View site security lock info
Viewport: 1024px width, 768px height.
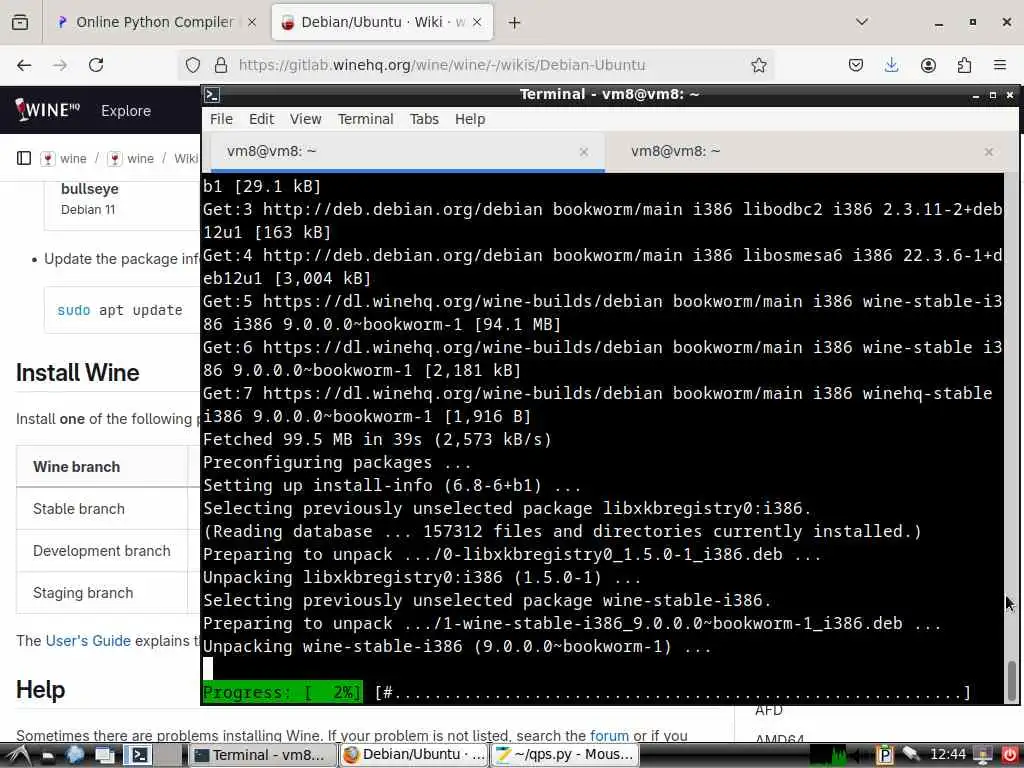coord(221,65)
